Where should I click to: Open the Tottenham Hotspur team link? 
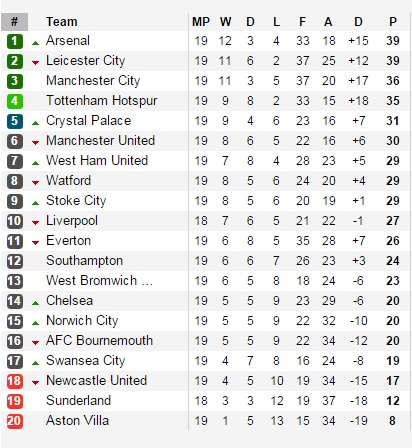[102, 101]
